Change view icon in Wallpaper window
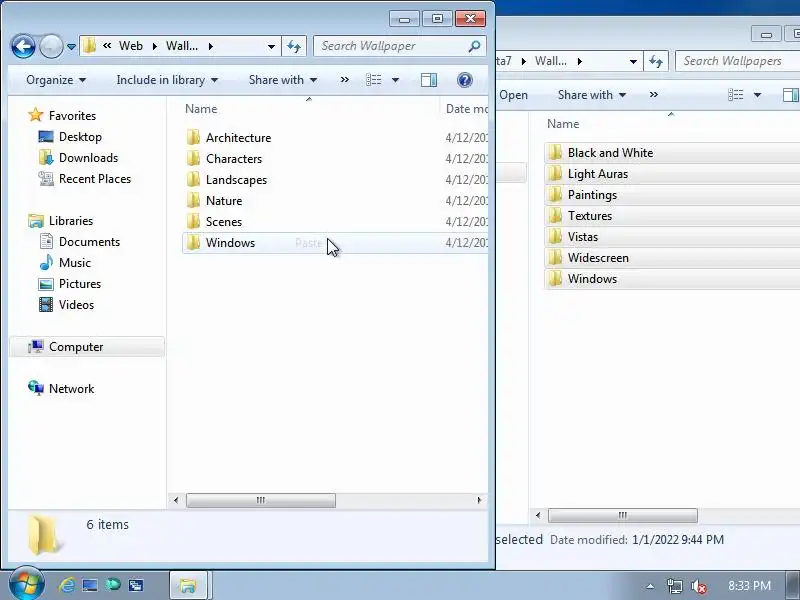Image resolution: width=800 pixels, height=600 pixels. click(x=373, y=80)
